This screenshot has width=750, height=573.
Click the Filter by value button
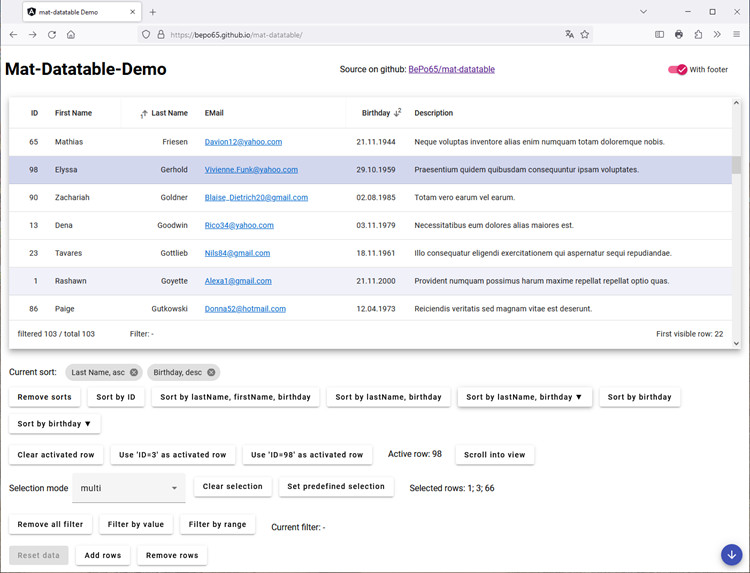coord(136,524)
